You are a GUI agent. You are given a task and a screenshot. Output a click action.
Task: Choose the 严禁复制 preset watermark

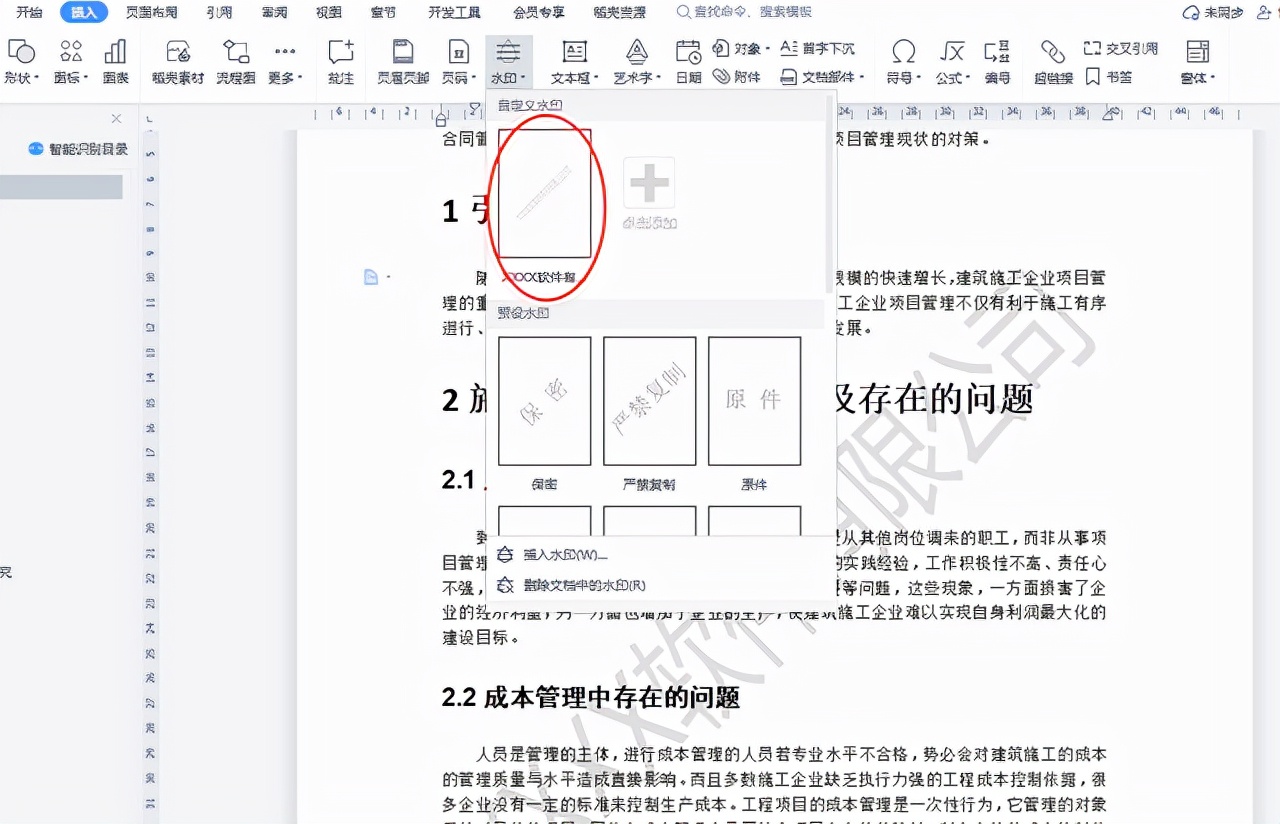pos(649,401)
